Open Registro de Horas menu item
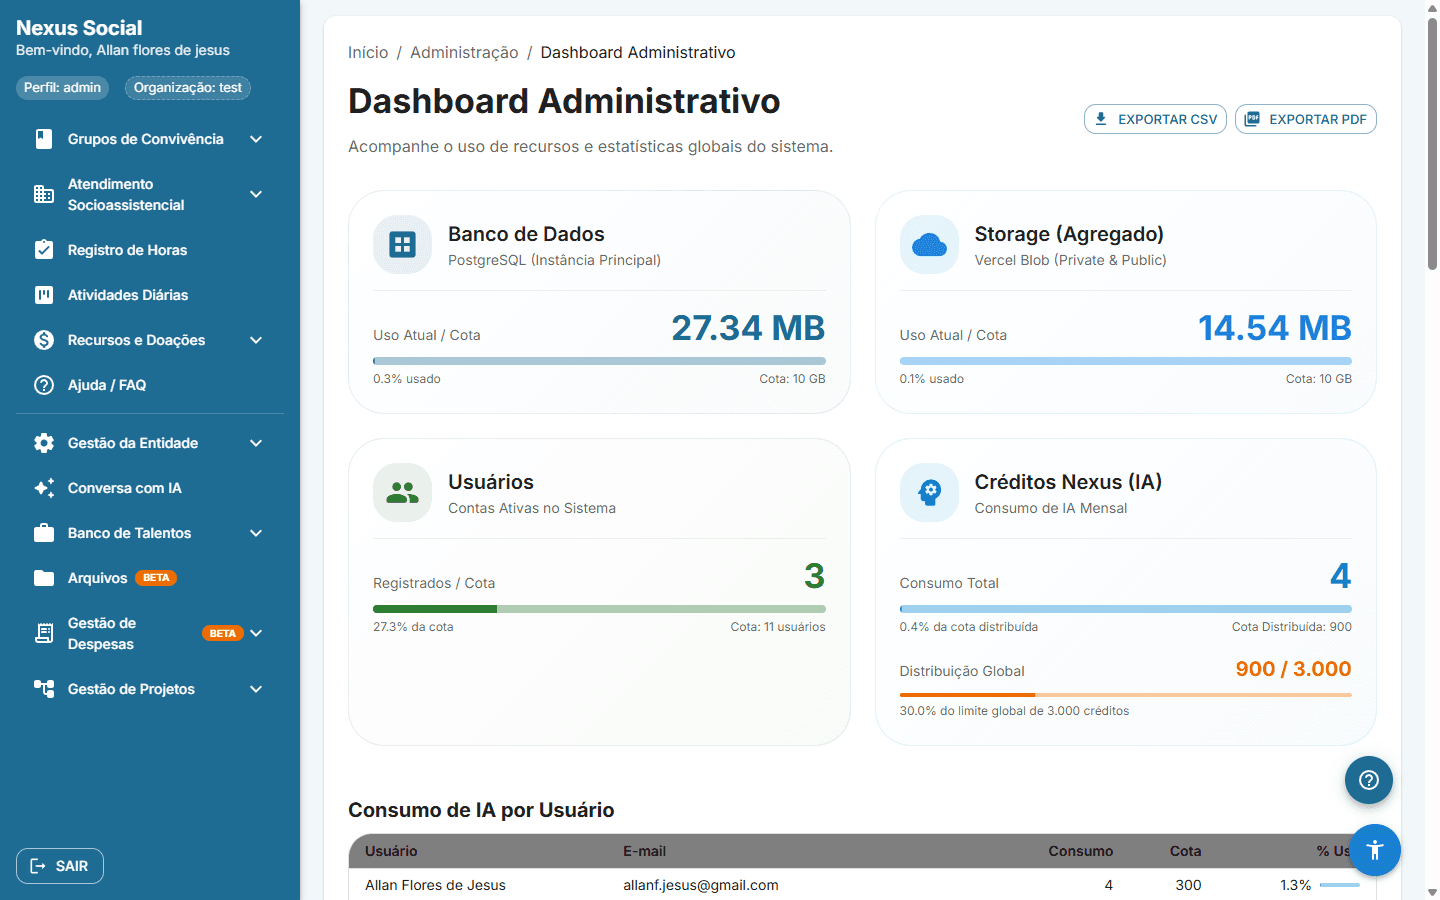 click(x=150, y=250)
